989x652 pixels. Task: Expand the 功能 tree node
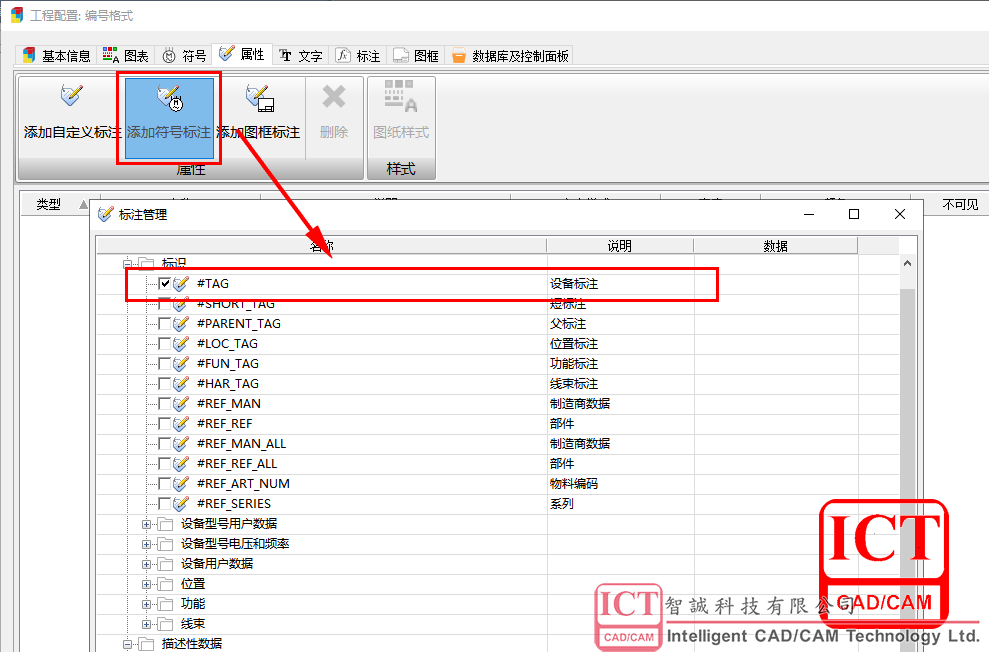146,604
